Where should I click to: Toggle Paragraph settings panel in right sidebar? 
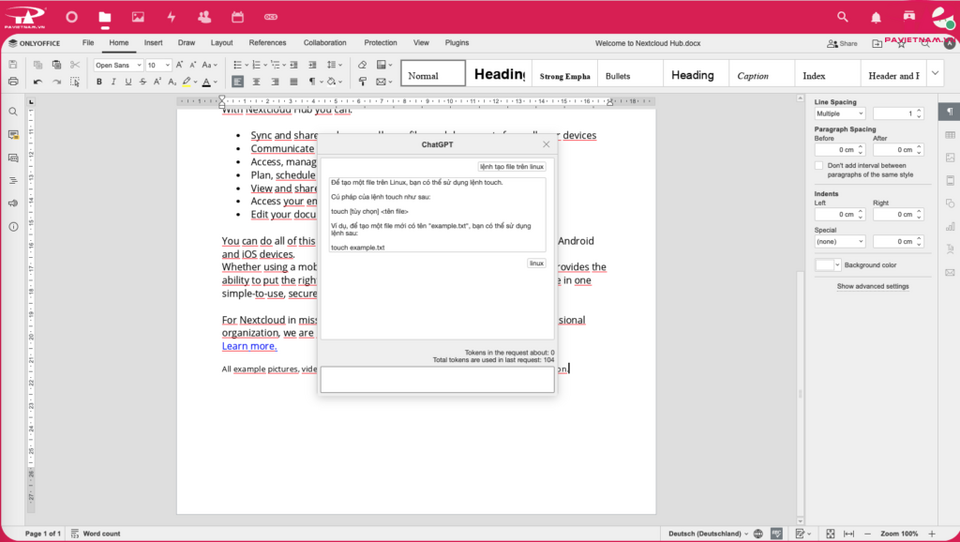[950, 112]
